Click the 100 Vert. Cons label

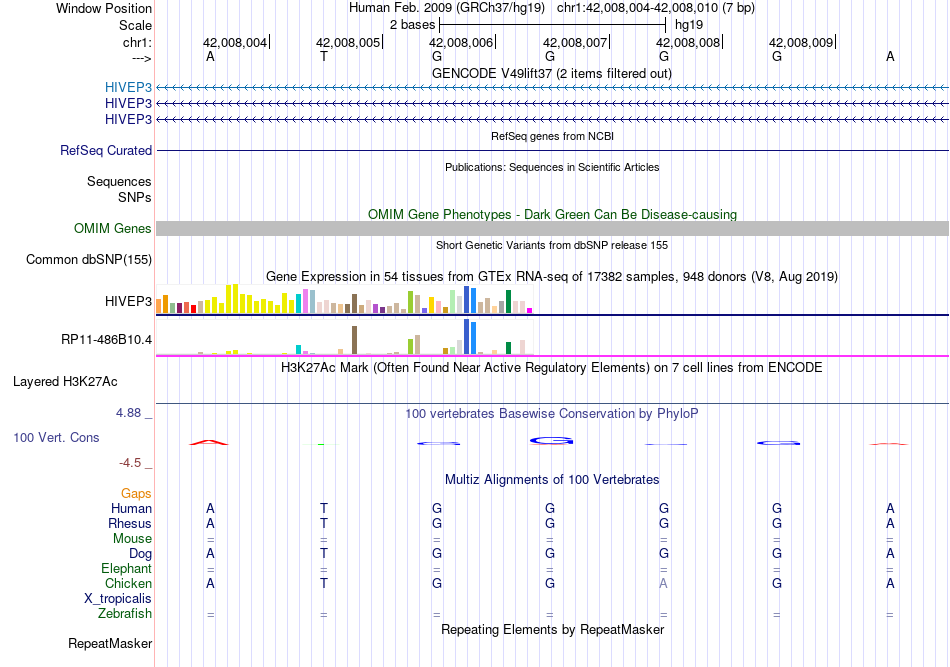pos(56,437)
